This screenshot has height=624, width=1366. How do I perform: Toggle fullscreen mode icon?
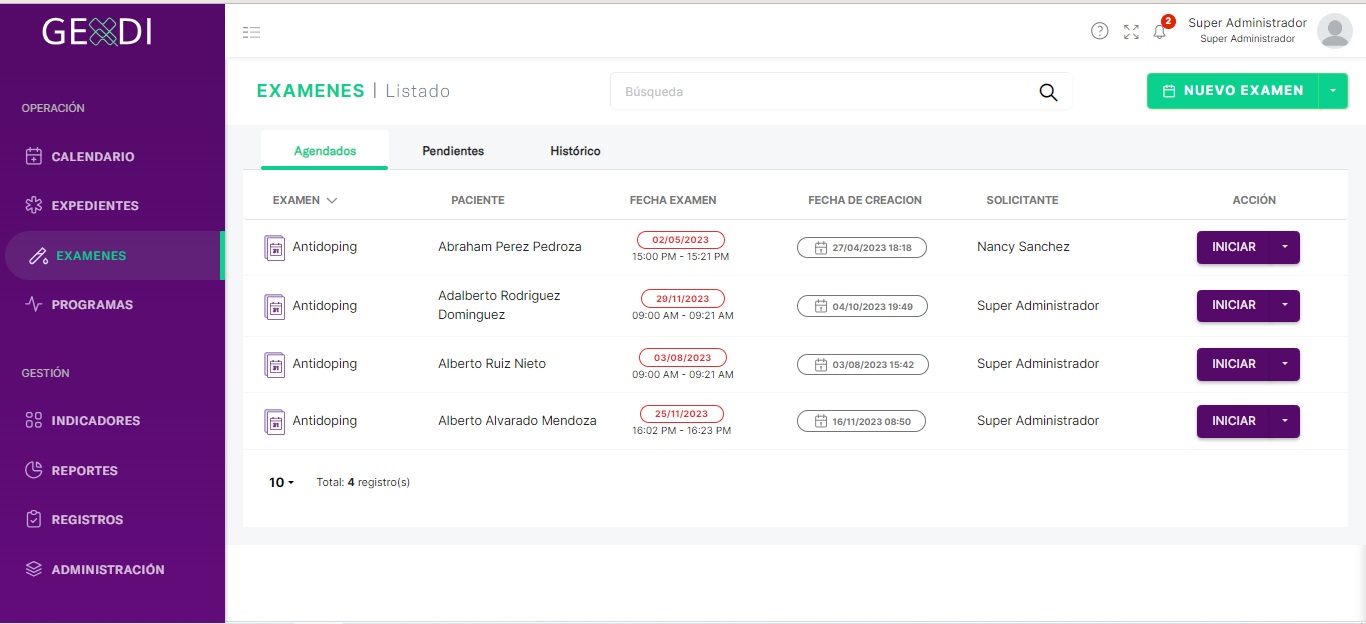[1131, 32]
